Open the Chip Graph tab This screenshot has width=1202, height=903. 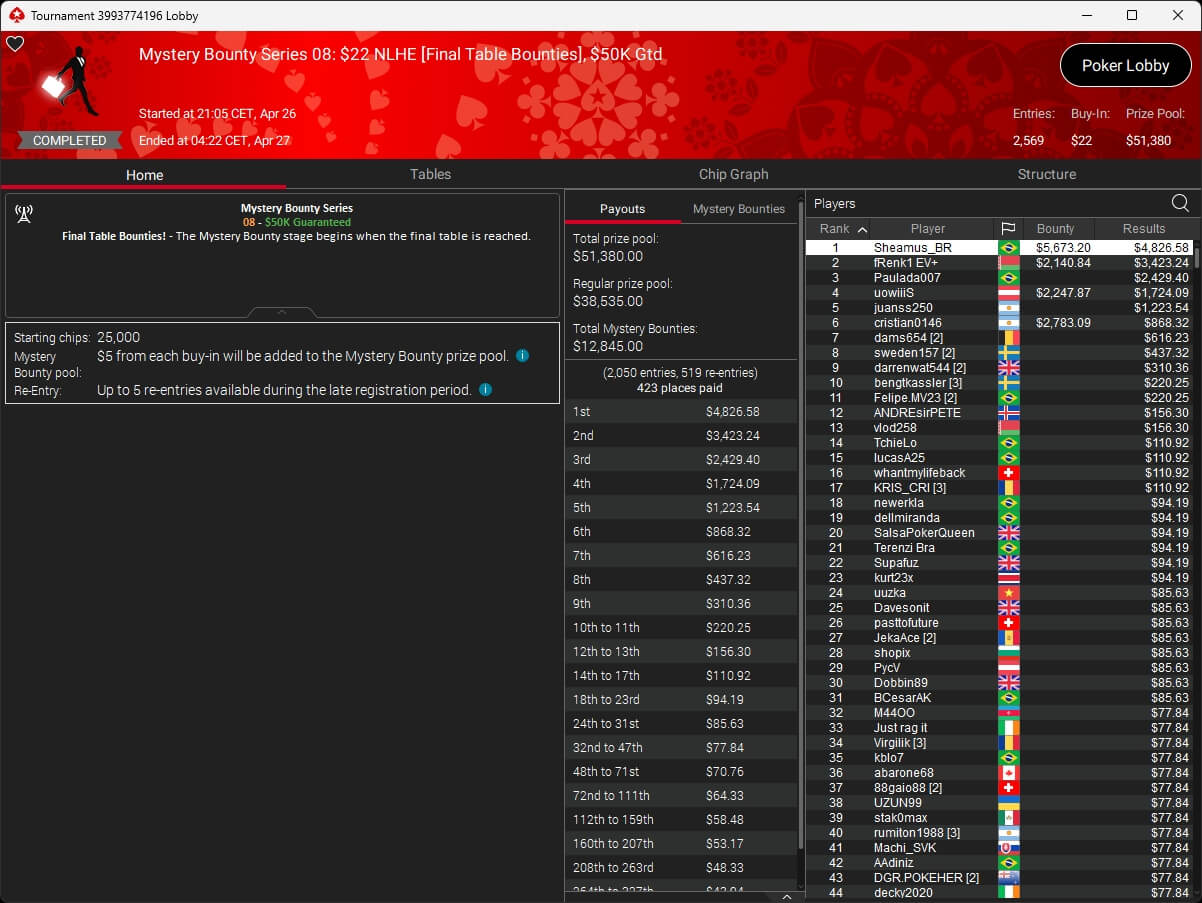[x=733, y=174]
